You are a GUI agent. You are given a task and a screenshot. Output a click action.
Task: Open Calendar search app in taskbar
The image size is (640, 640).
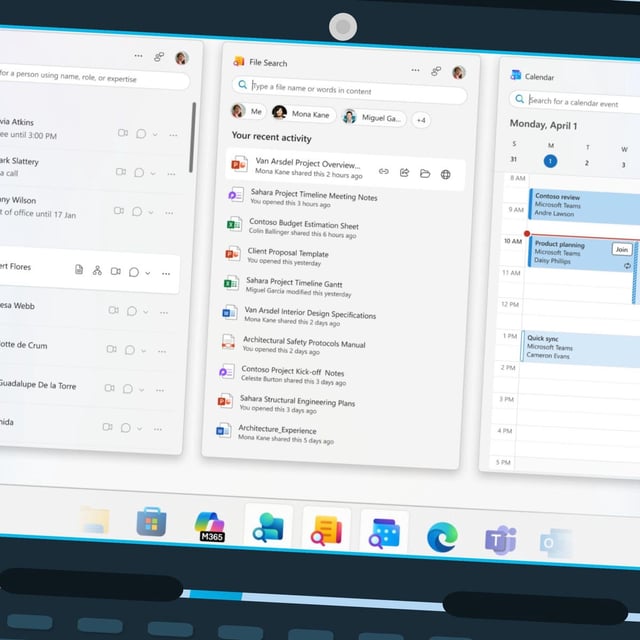point(384,533)
